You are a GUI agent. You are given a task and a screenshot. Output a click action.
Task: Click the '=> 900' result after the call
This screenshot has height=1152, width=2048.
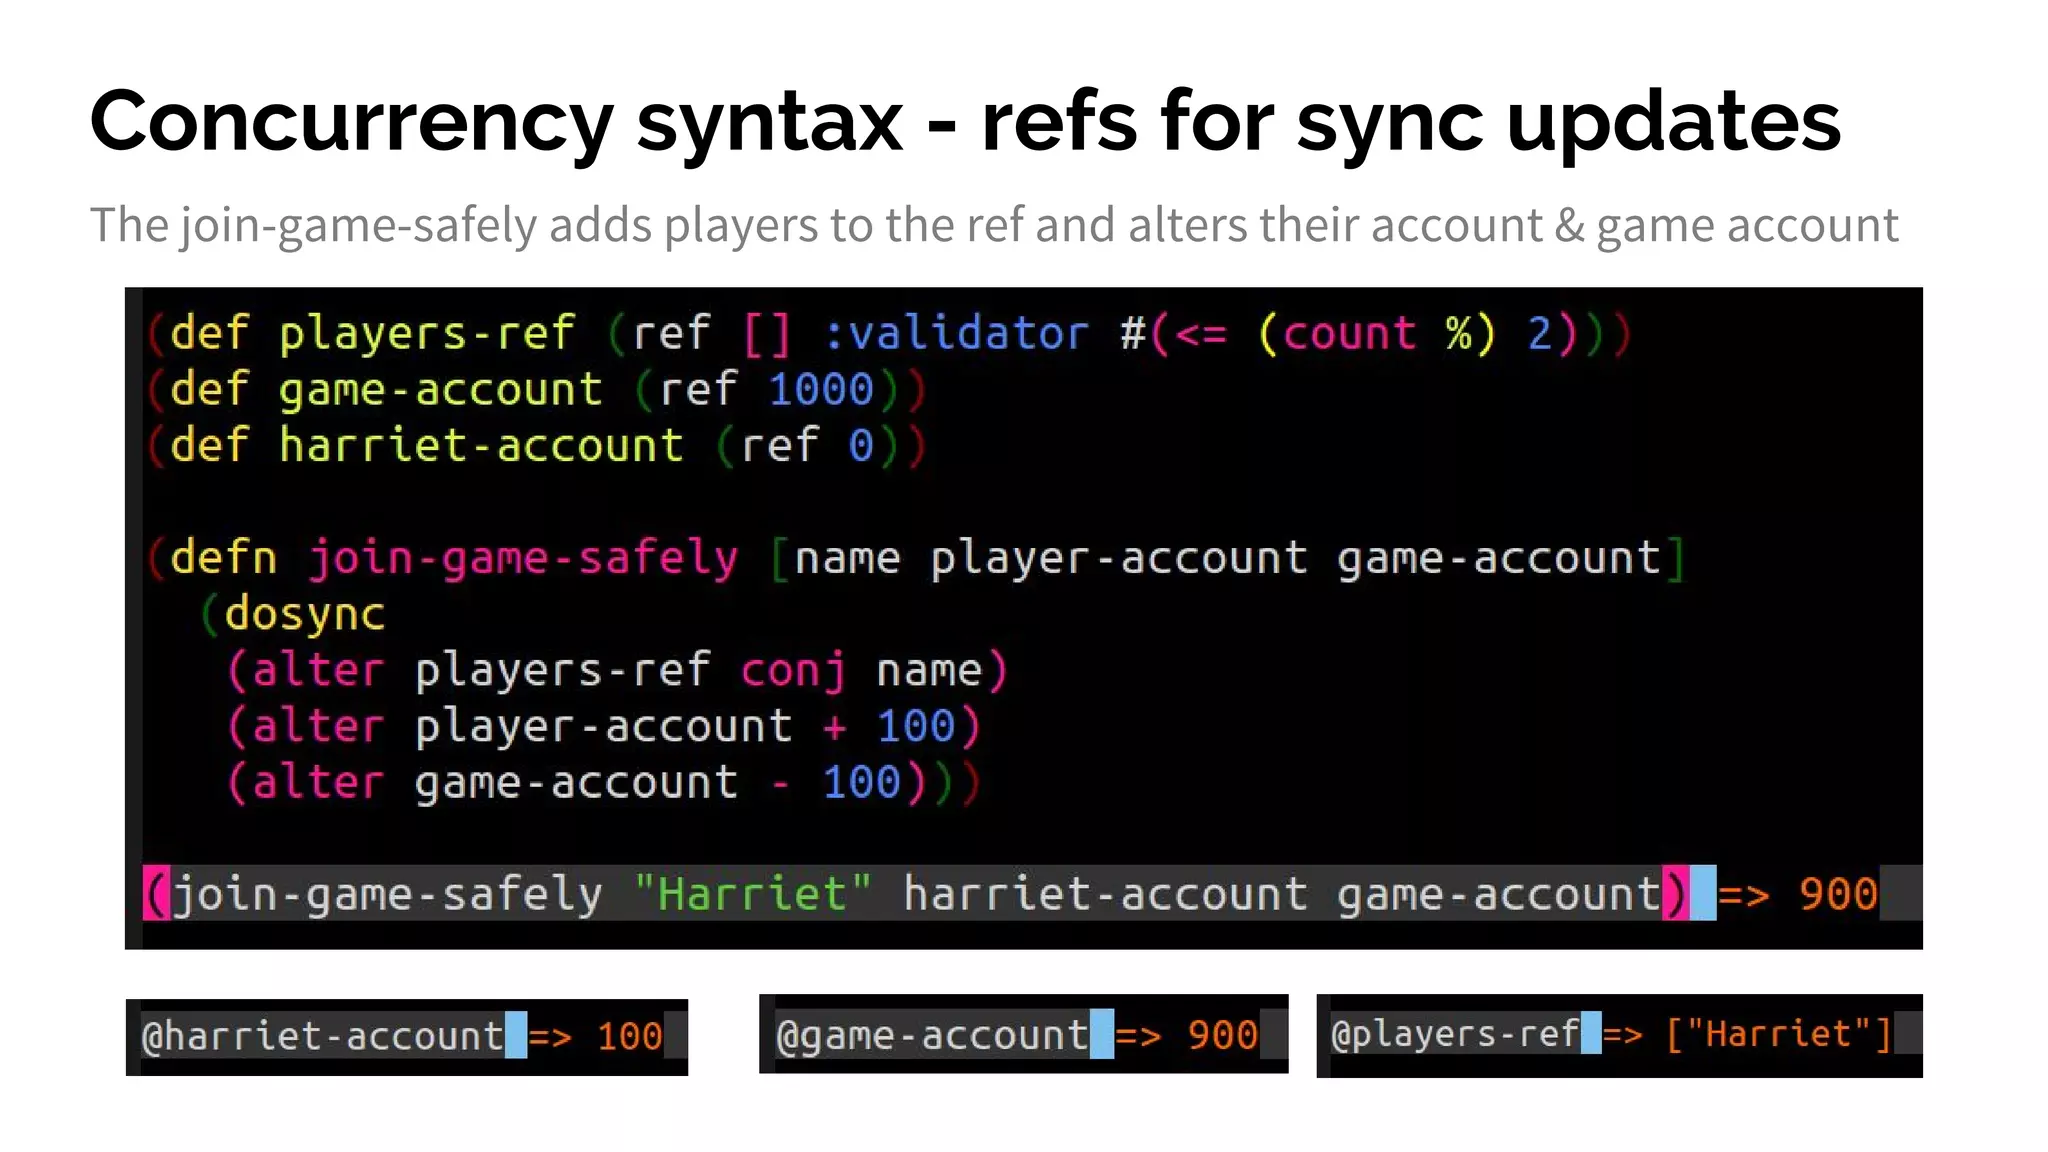point(1797,893)
